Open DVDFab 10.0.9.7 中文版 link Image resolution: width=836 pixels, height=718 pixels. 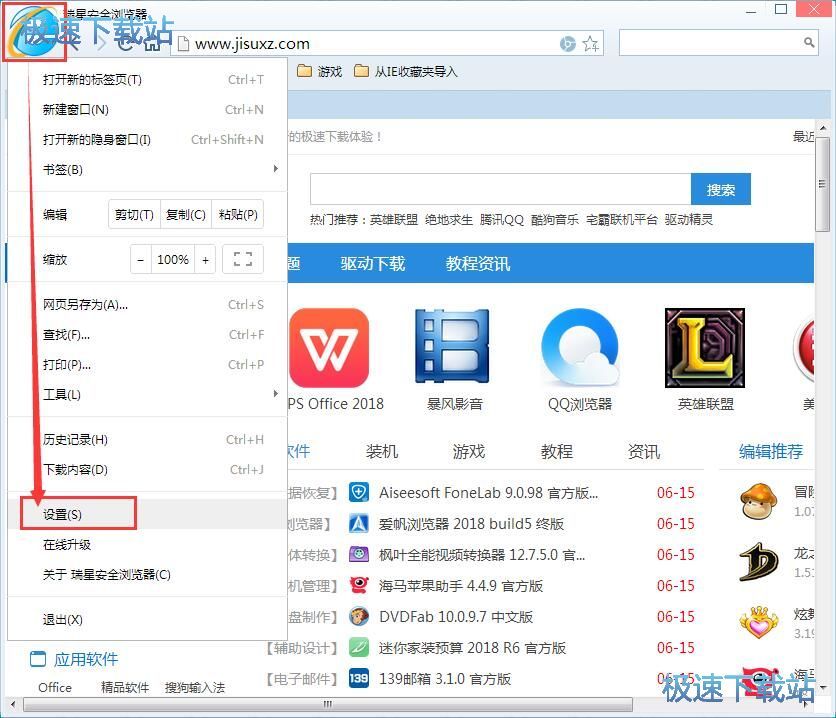[456, 617]
